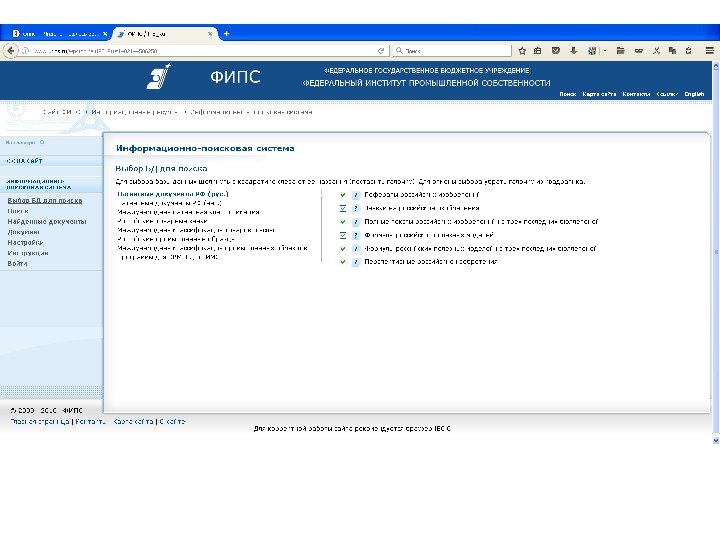Screen dimensions: 720x540
Task: Open help icon for Формулы российских полезных моделей
Action: point(355,236)
